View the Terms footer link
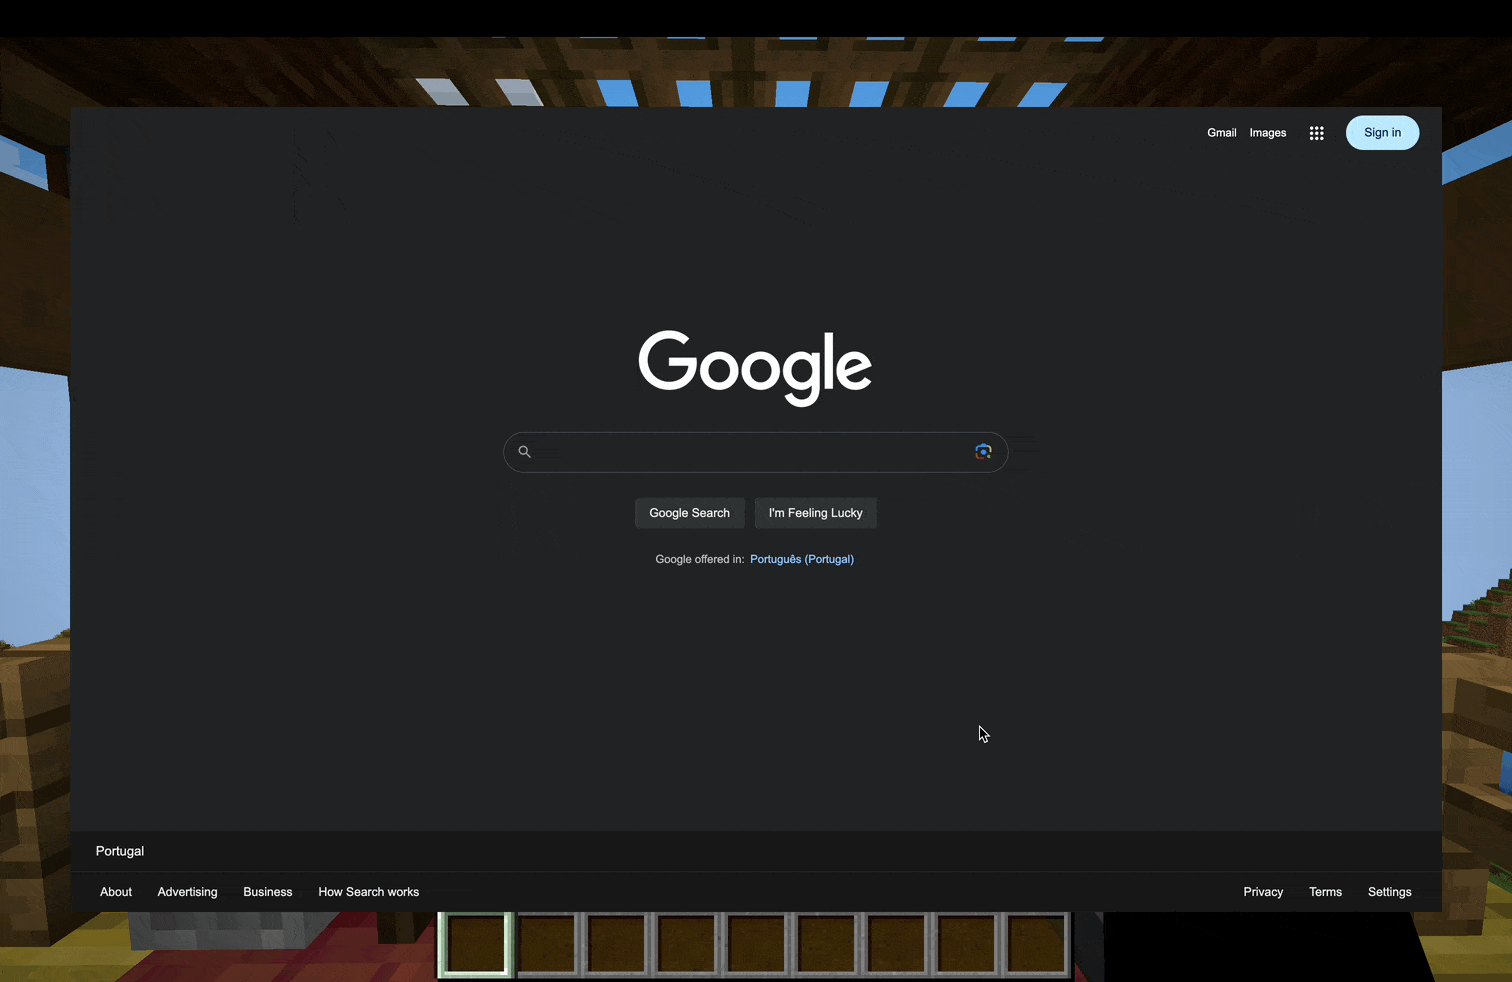 tap(1325, 892)
